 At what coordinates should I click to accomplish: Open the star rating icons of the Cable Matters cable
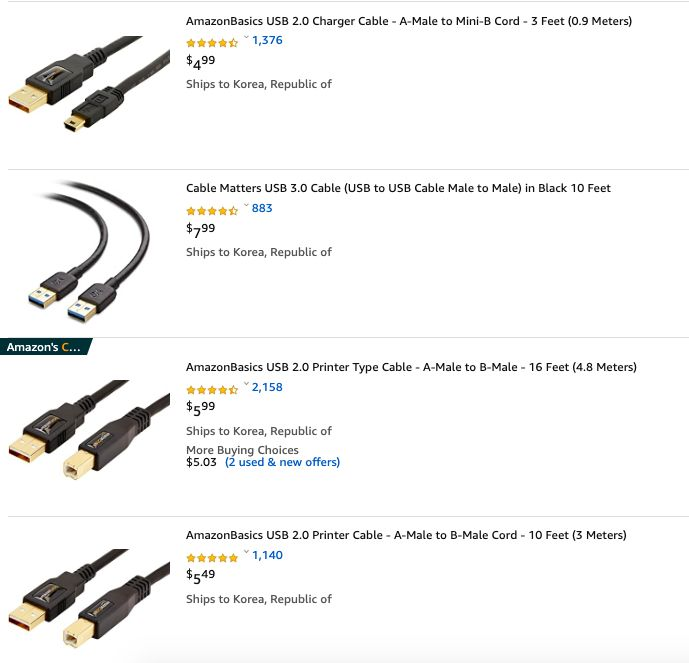[212, 211]
